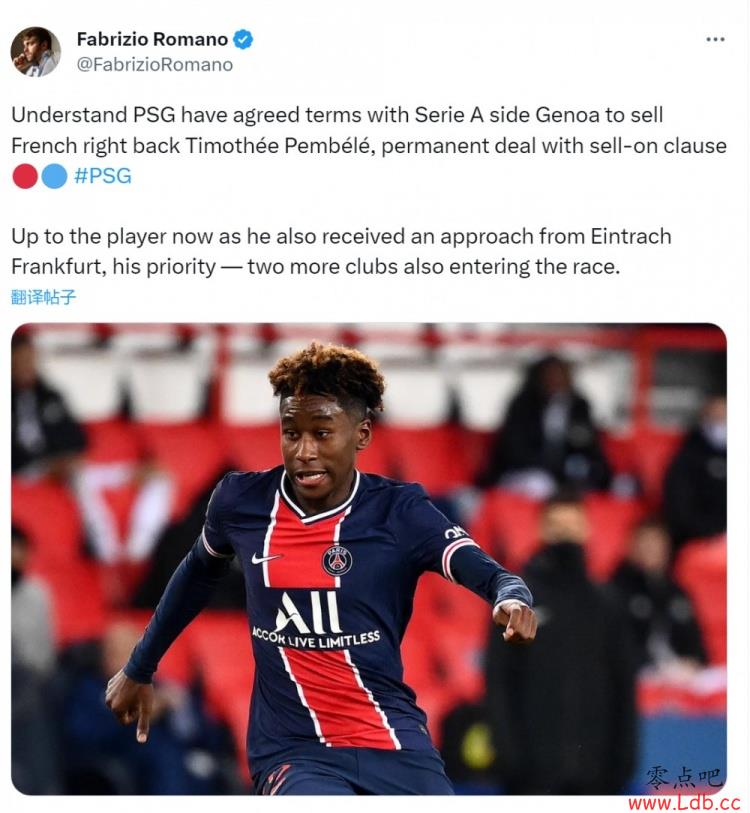This screenshot has height=813, width=750.
Task: Click the Fabrizio Romano display name
Action: [152, 39]
